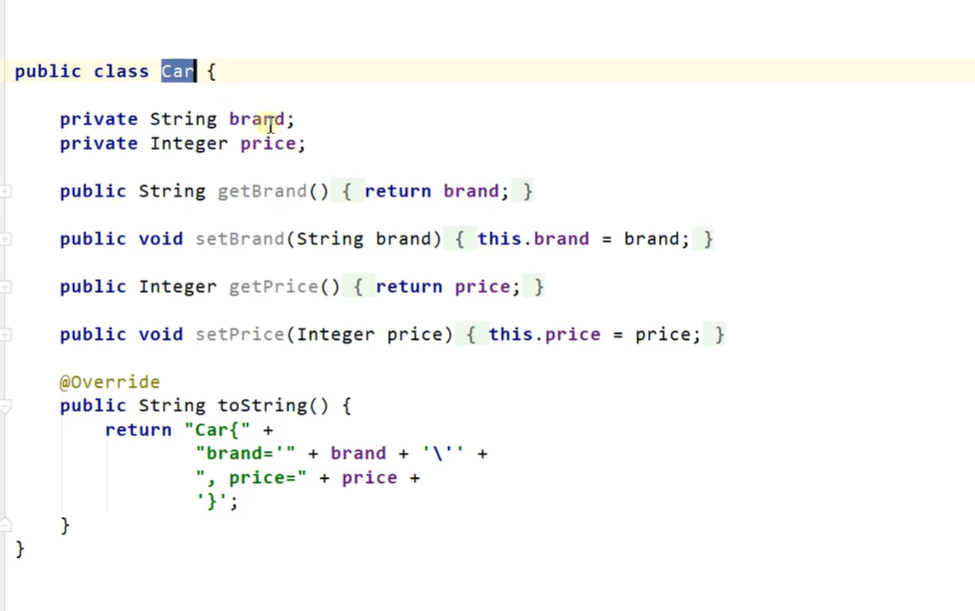Click the purple brand variable in the toString concatenation
The width and height of the screenshot is (975, 611).
[x=358, y=453]
